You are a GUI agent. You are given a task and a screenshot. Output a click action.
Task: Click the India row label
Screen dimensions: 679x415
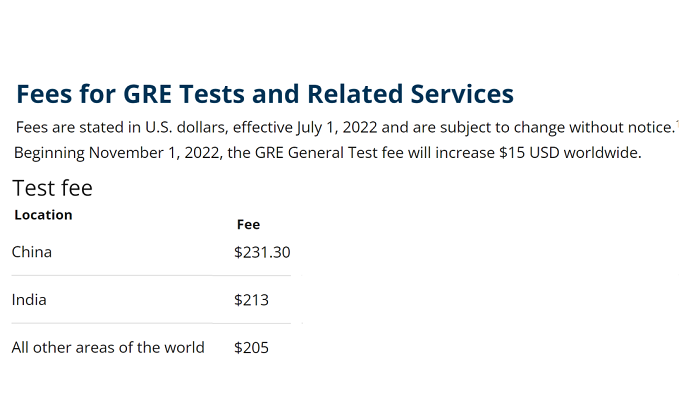29,300
